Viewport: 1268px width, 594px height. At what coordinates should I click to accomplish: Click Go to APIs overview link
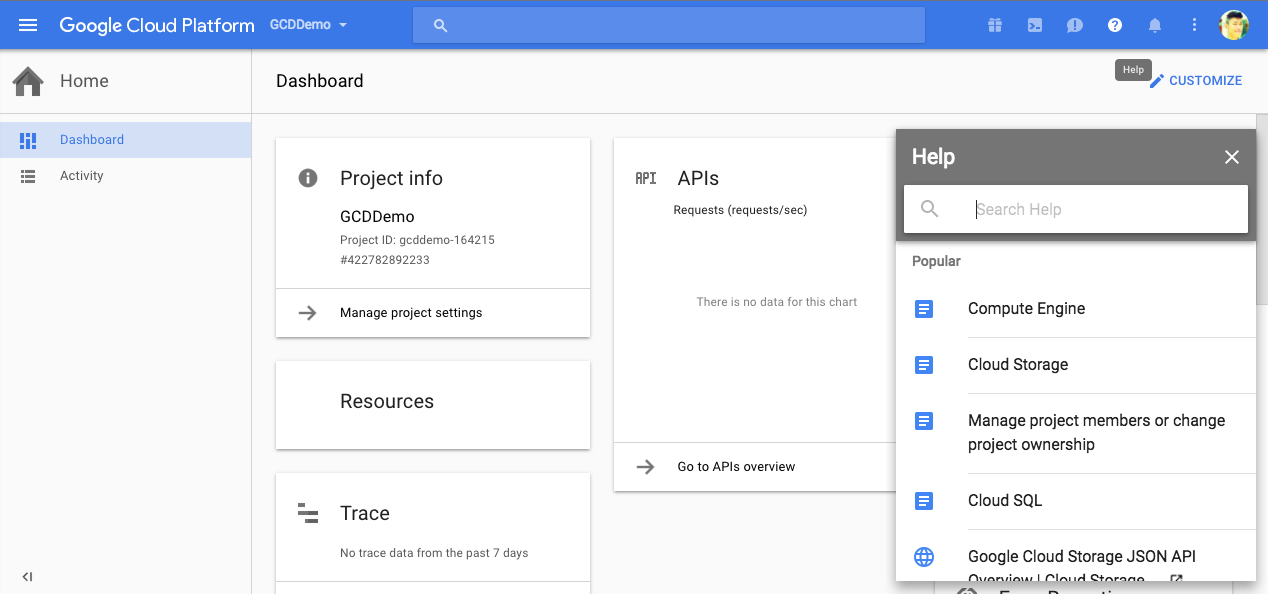(x=736, y=467)
